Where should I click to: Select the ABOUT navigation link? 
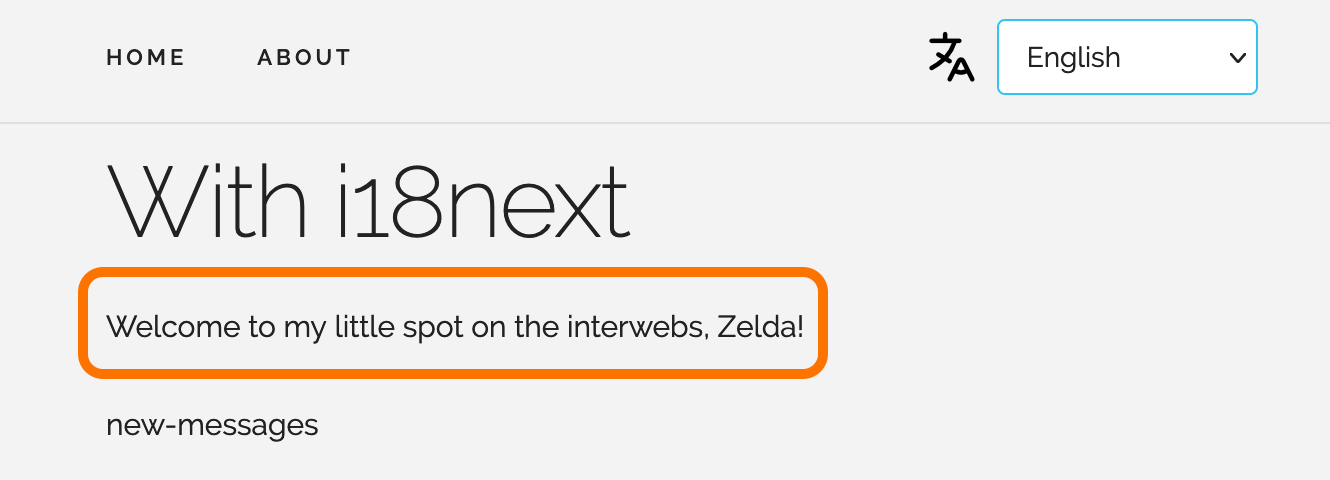click(304, 58)
